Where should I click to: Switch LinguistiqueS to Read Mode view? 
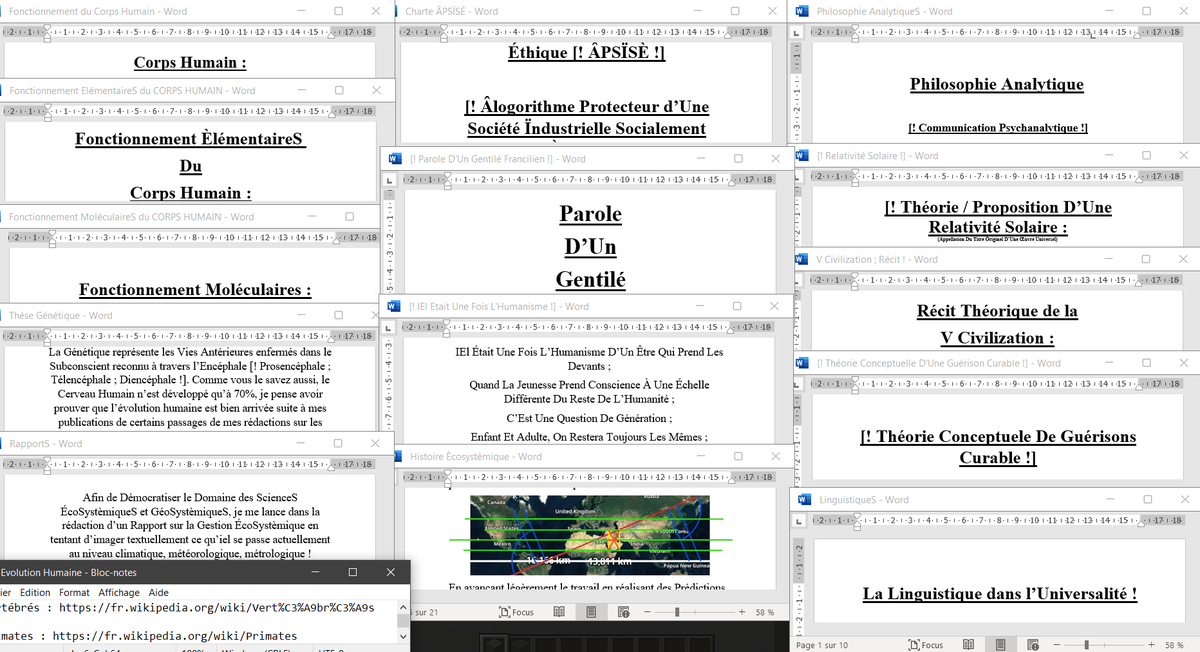point(969,645)
